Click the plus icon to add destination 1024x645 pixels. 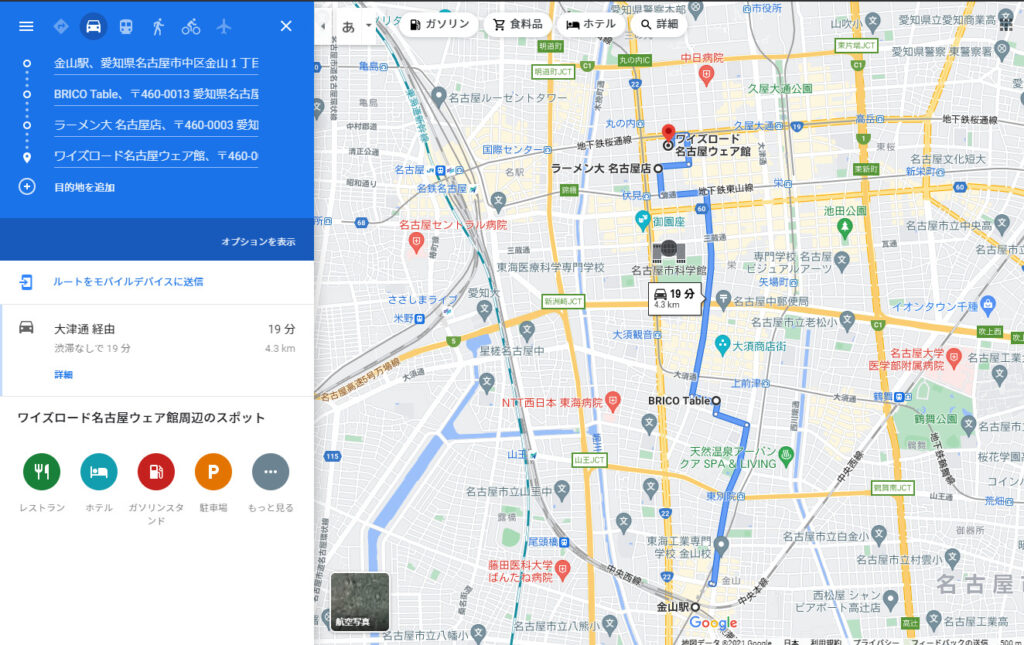[x=27, y=187]
